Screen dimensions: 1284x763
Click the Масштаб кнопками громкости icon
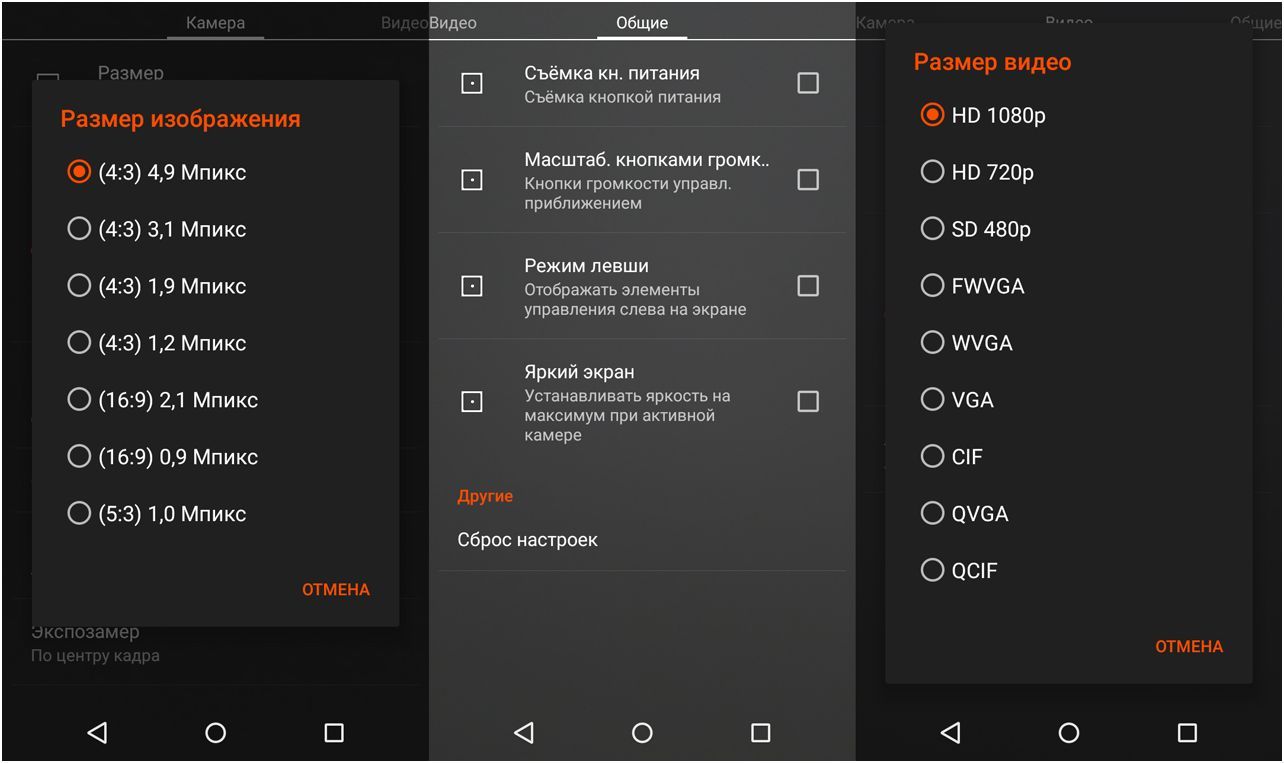[x=470, y=180]
